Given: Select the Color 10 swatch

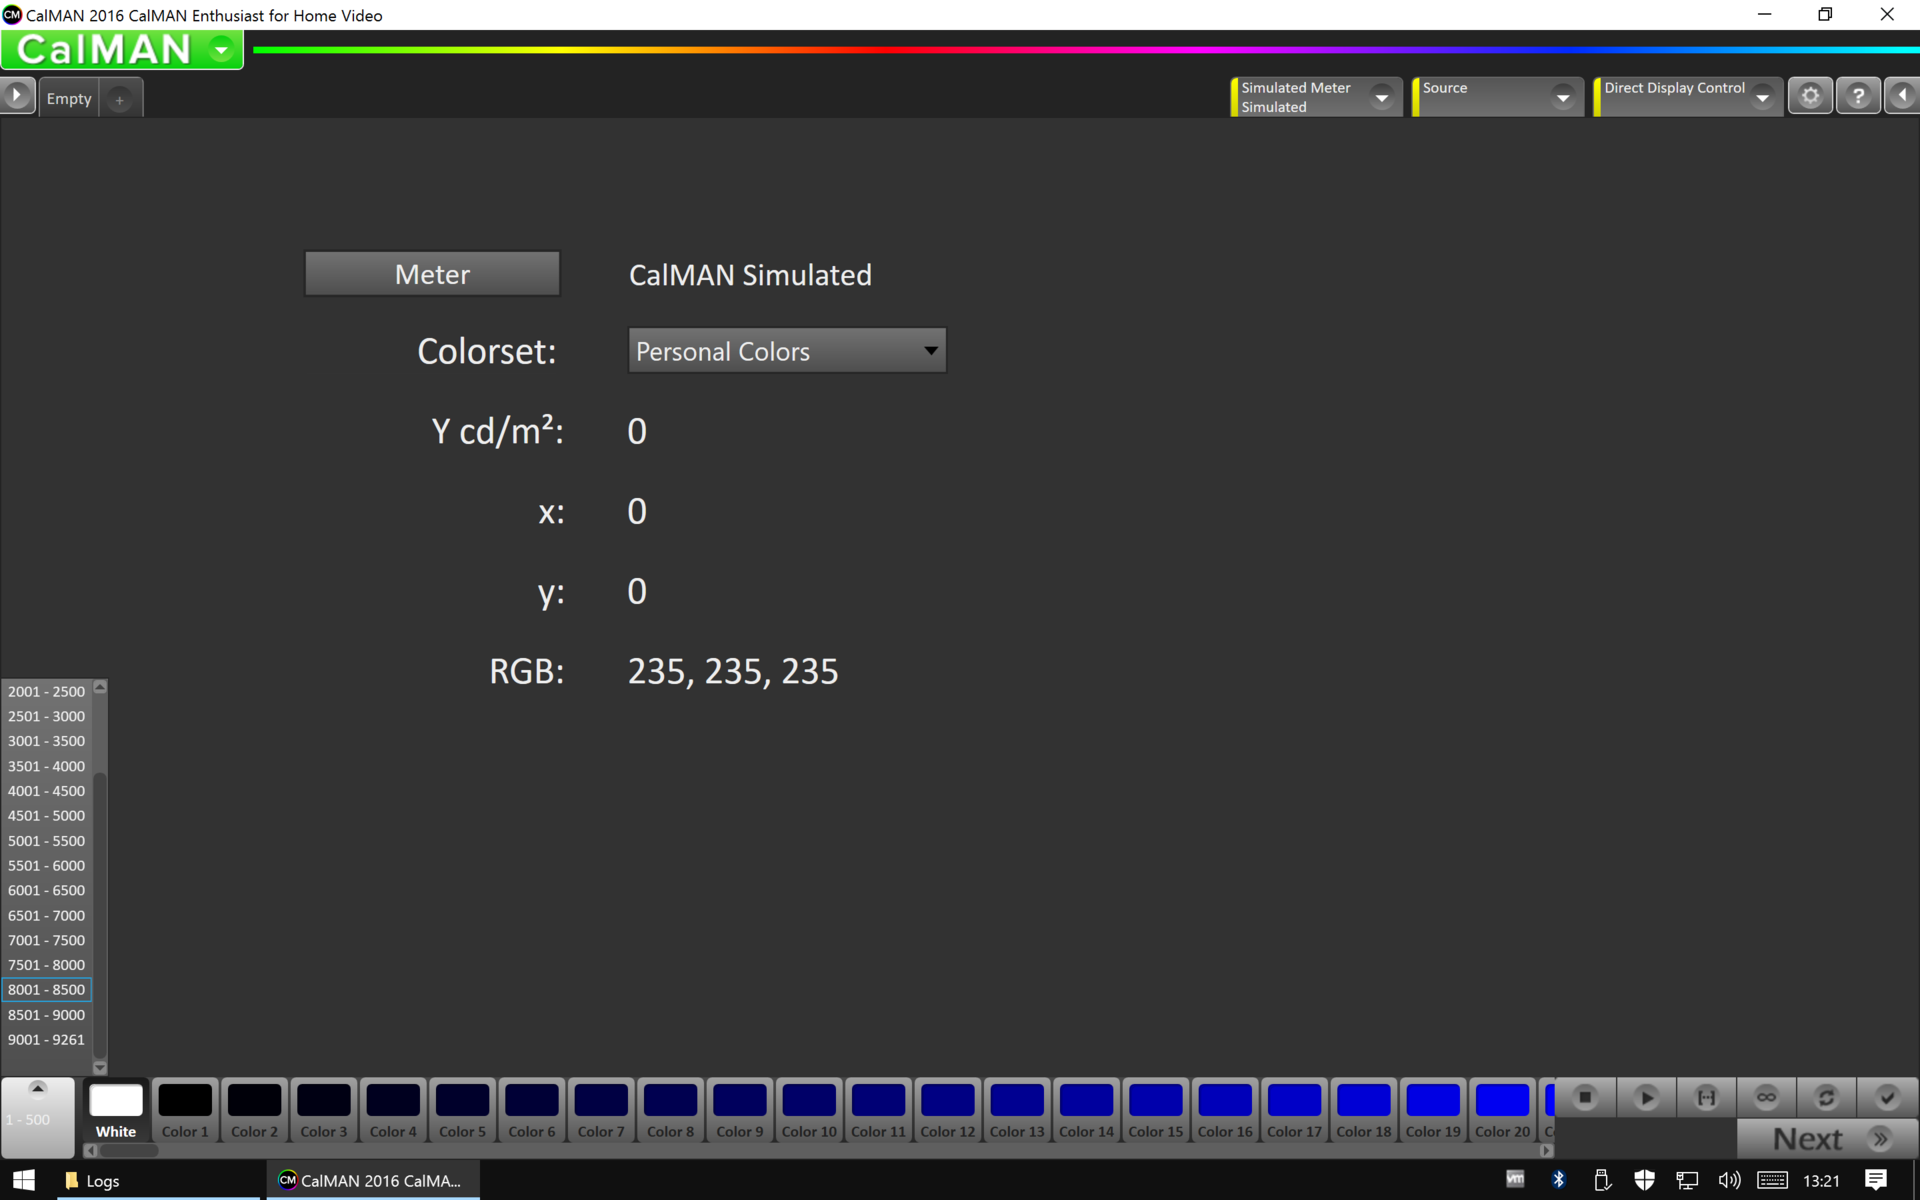Looking at the screenshot, I should pos(809,1111).
